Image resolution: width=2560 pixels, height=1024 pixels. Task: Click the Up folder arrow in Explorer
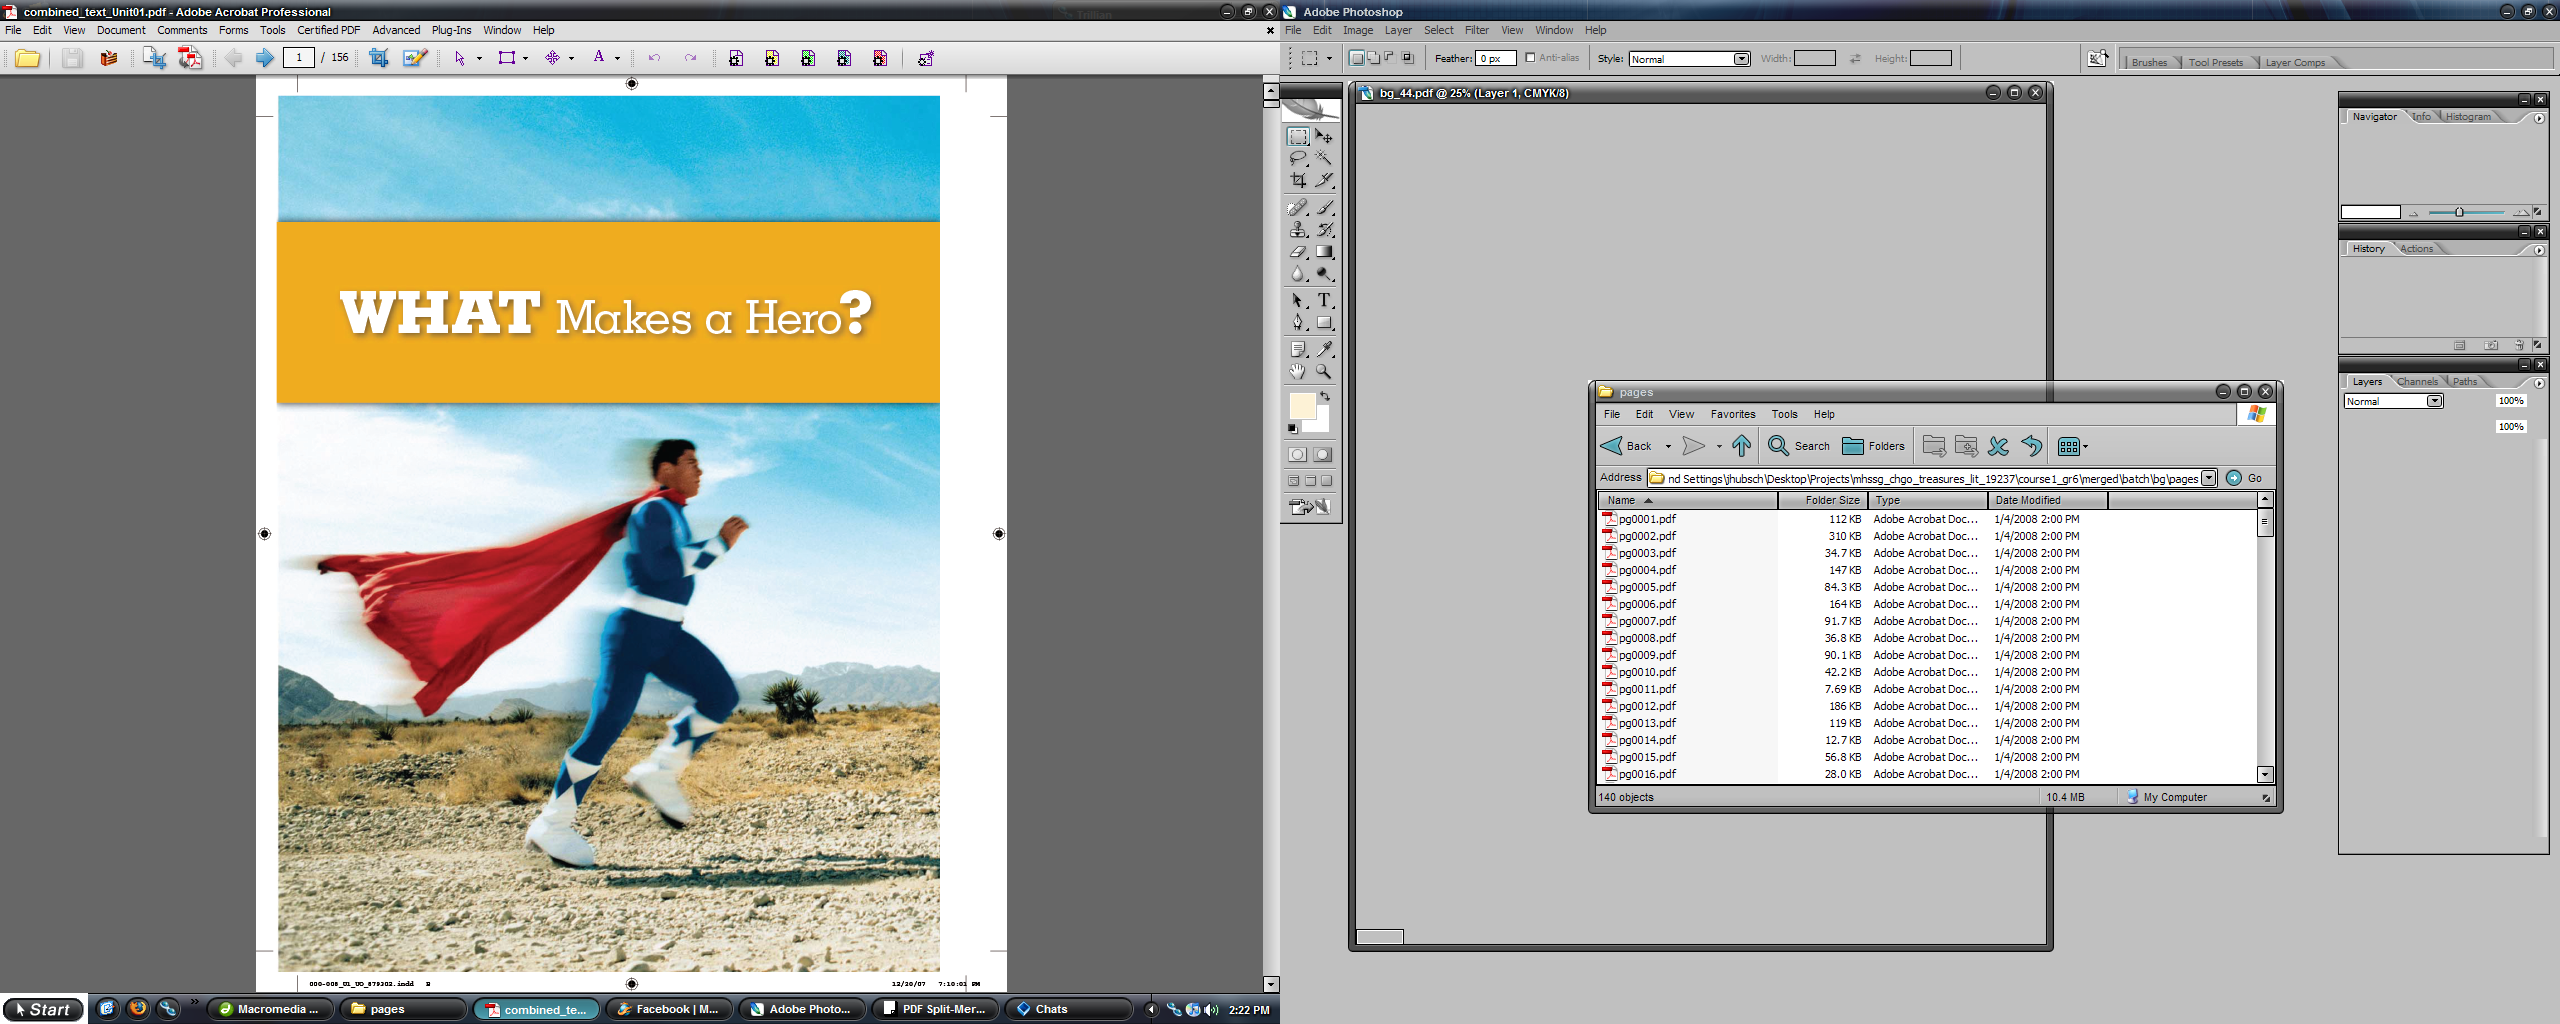pyautogui.click(x=1741, y=446)
